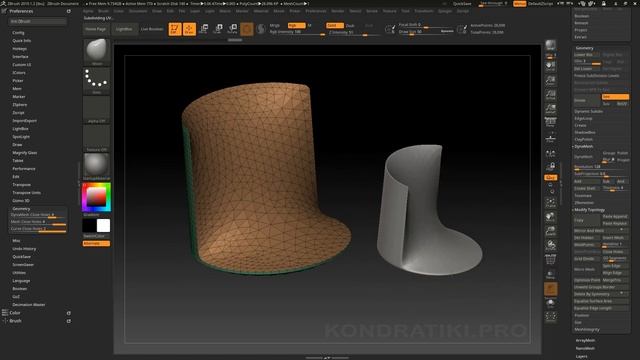Screen dimensions: 640x360
Task: Toggle the orange Menus button
Action: (x=520, y=4)
